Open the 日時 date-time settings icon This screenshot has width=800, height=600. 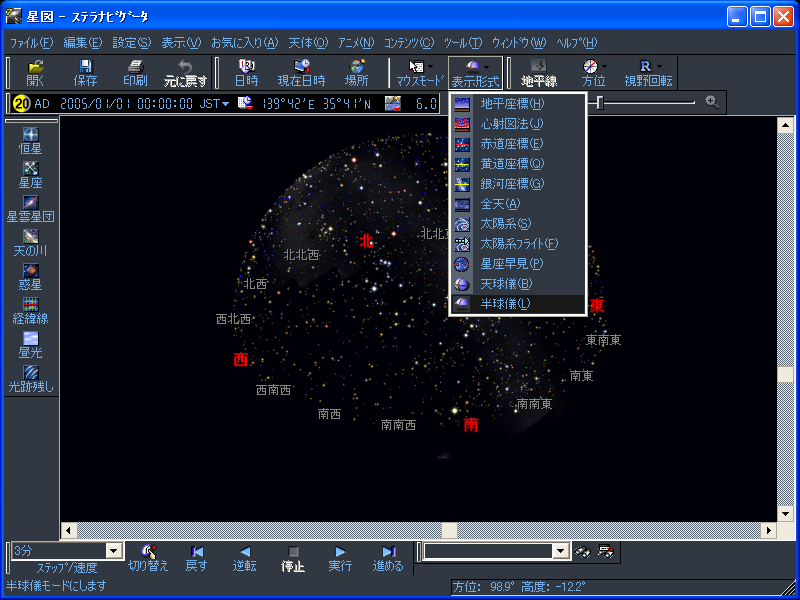(246, 72)
